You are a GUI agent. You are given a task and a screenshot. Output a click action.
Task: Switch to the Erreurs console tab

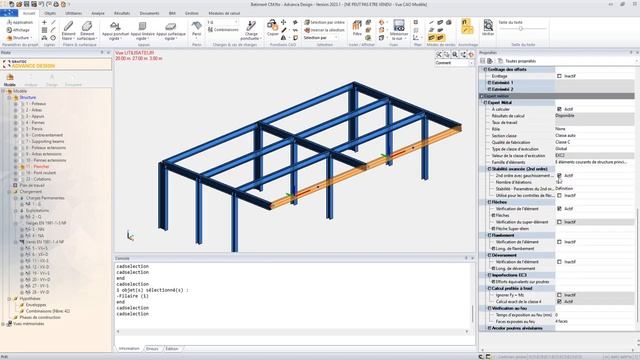point(152,349)
